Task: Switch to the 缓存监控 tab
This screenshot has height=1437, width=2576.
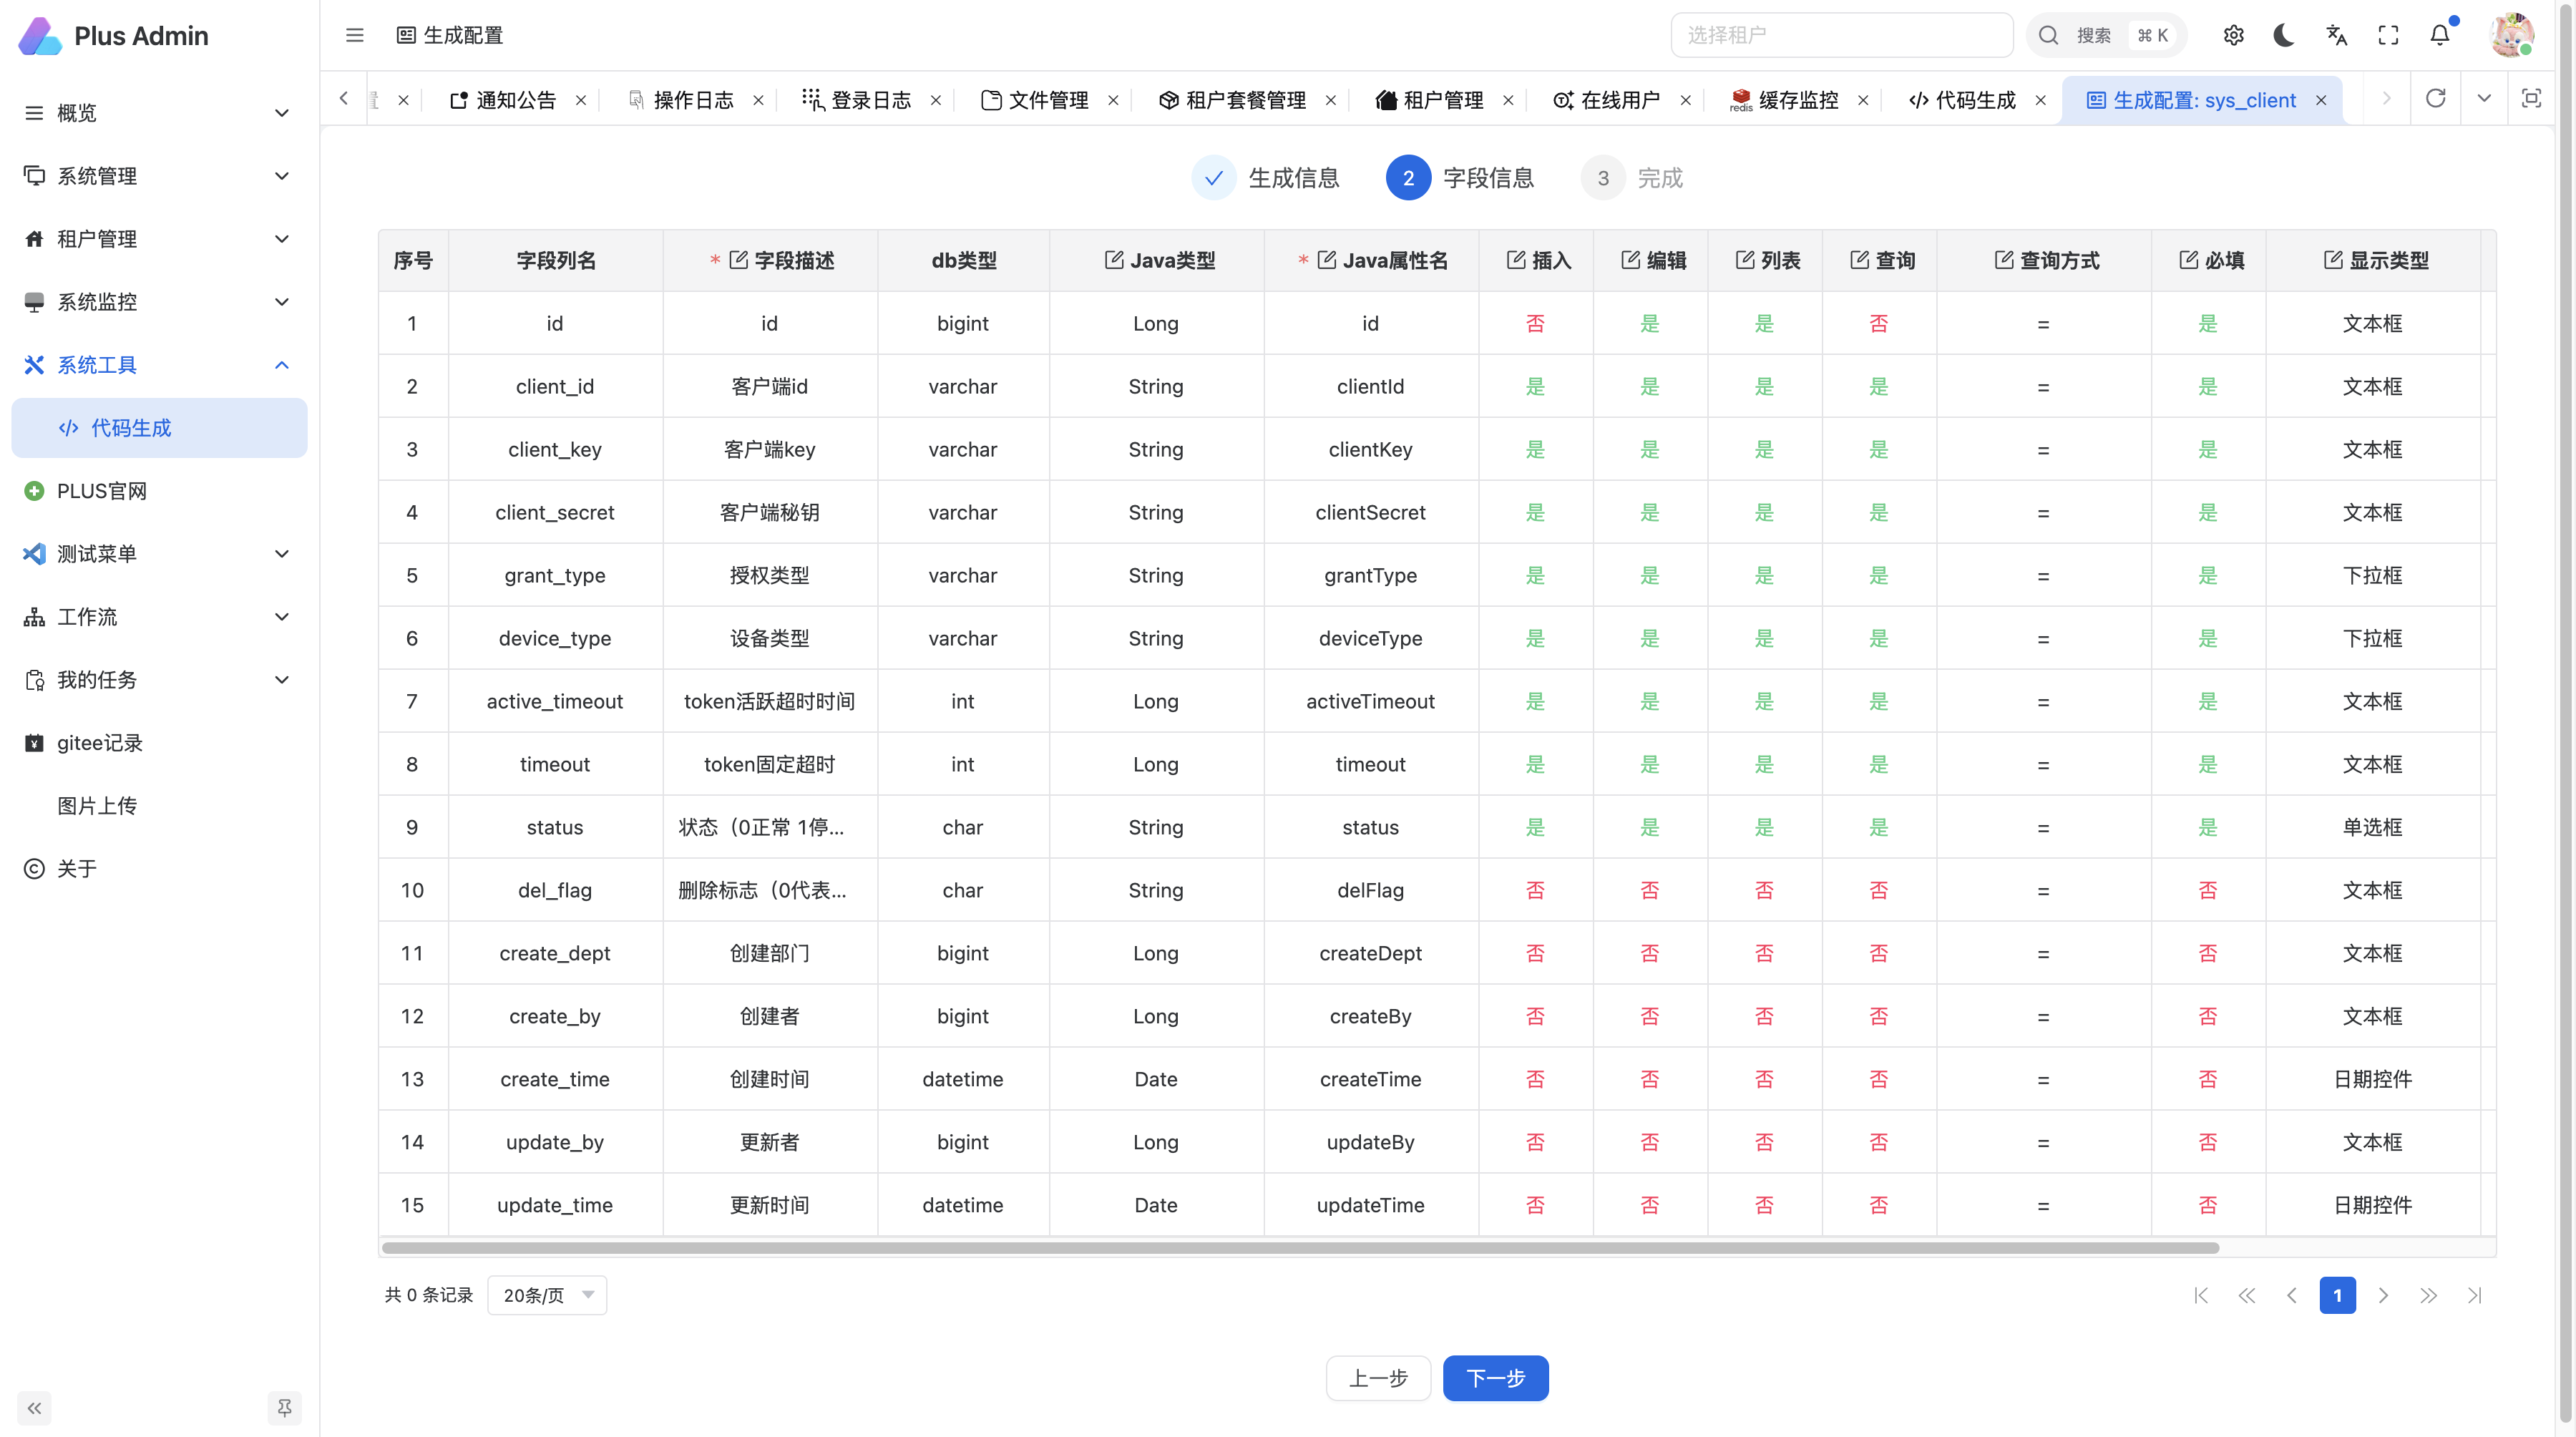Action: [1797, 100]
